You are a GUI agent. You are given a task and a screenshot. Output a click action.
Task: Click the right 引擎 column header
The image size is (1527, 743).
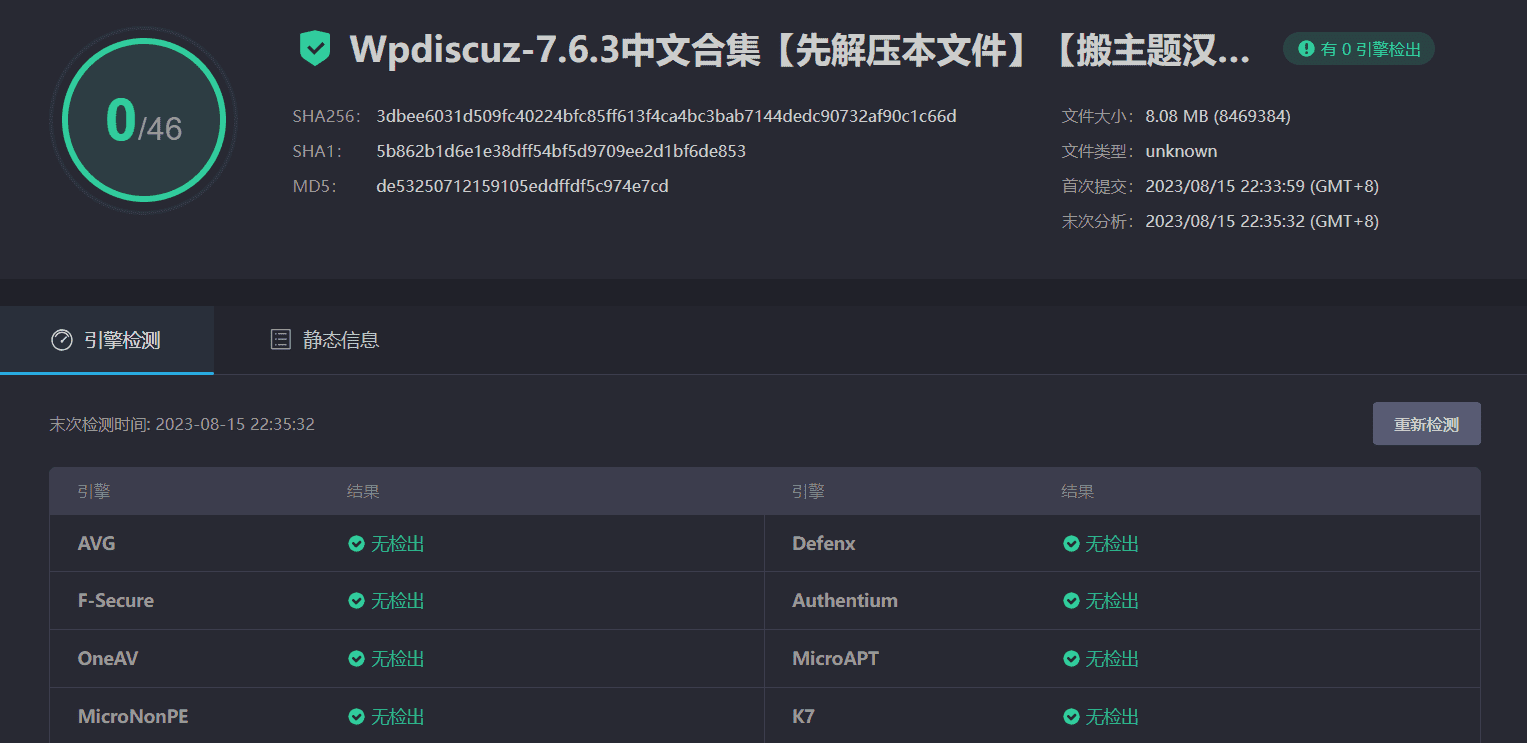click(x=808, y=492)
